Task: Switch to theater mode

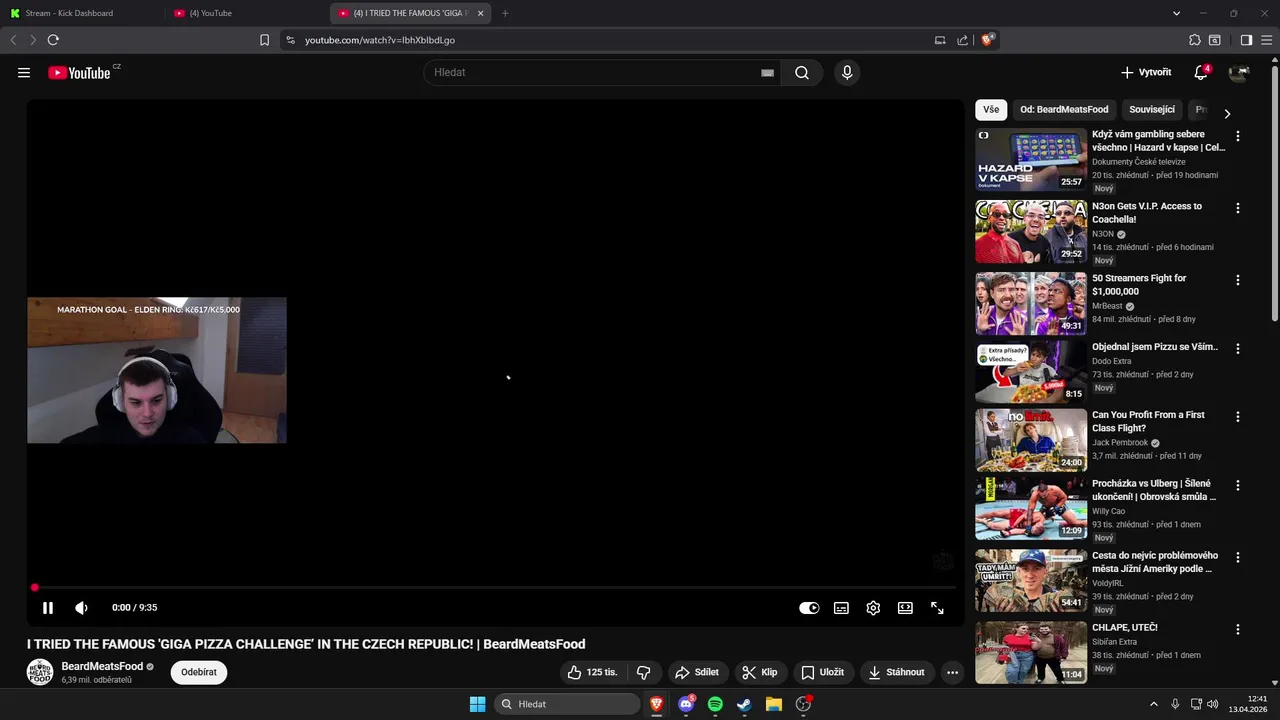Action: [905, 608]
